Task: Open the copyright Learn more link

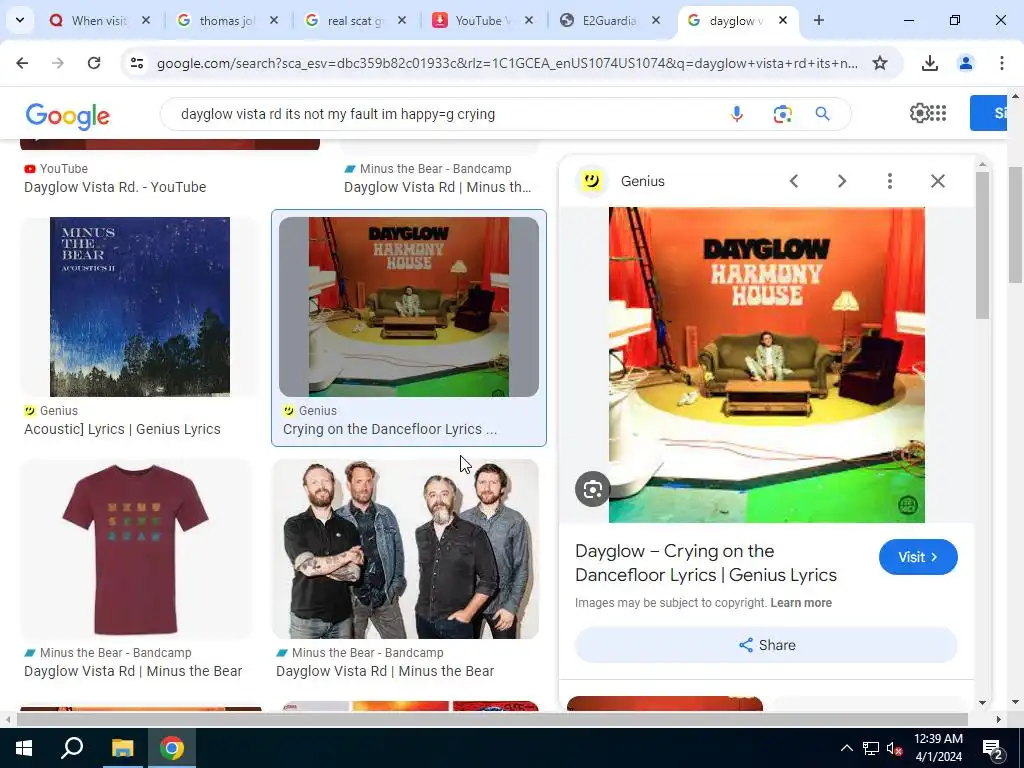Action: pyautogui.click(x=801, y=603)
